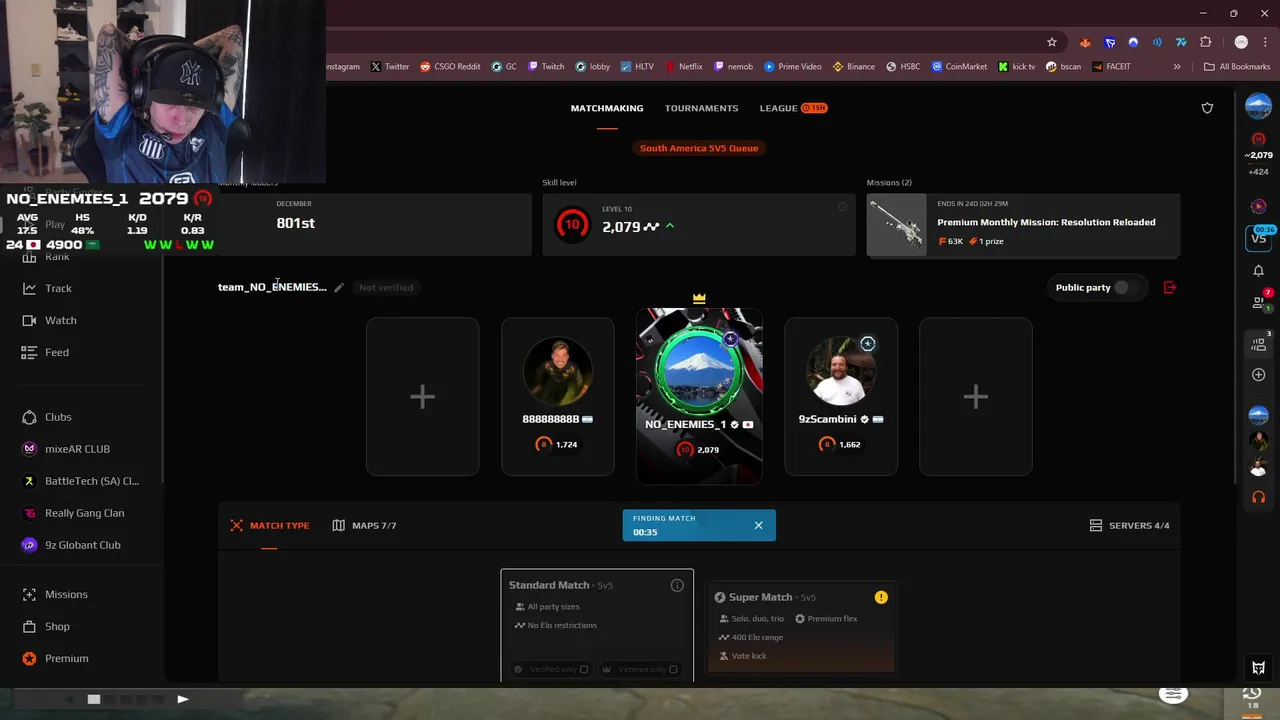
Task: Open Twitch bookmark
Action: coord(546,67)
